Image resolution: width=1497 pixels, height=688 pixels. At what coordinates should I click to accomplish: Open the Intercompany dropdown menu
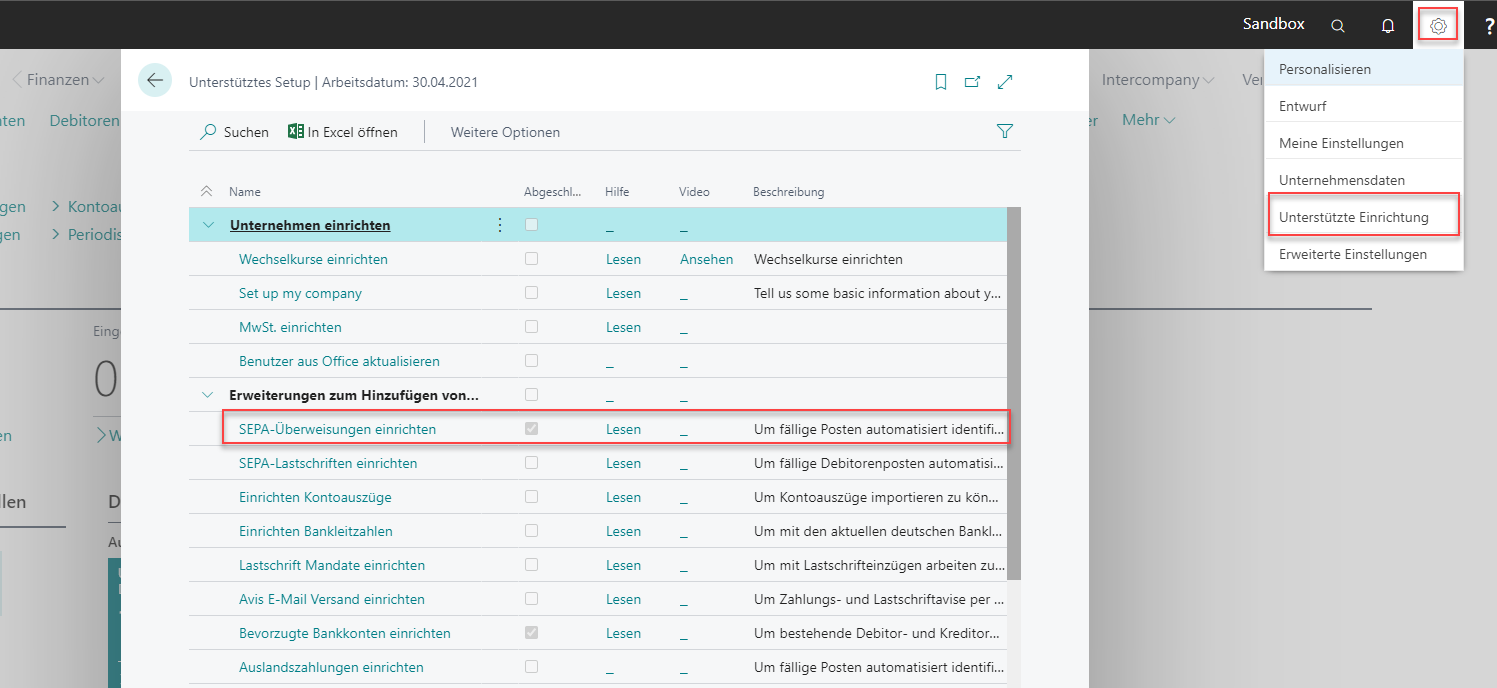pyautogui.click(x=1158, y=80)
